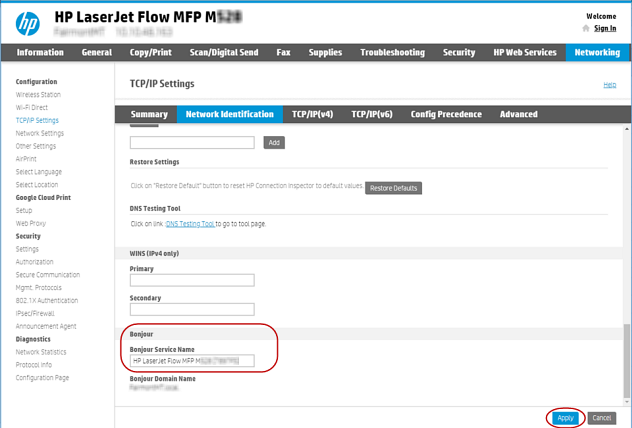Open the TCP/IP(v4) sub-tab
This screenshot has width=632, height=428.
[313, 114]
